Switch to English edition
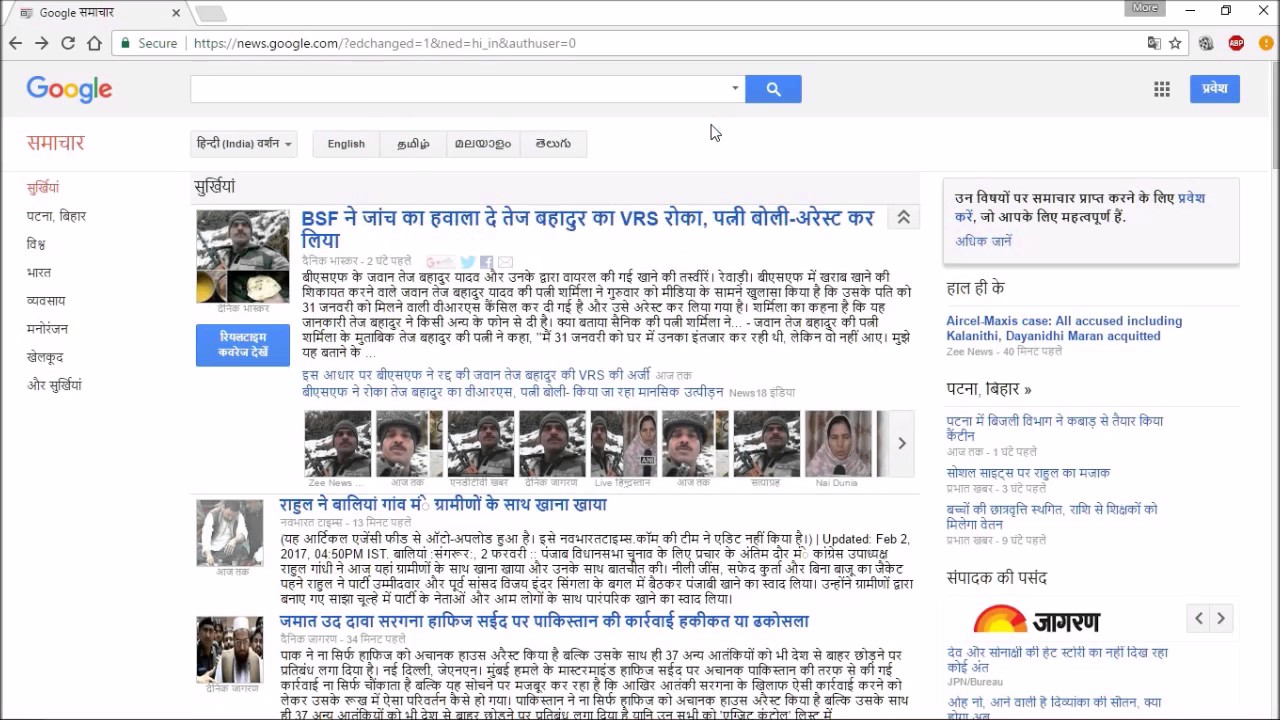 (x=346, y=144)
